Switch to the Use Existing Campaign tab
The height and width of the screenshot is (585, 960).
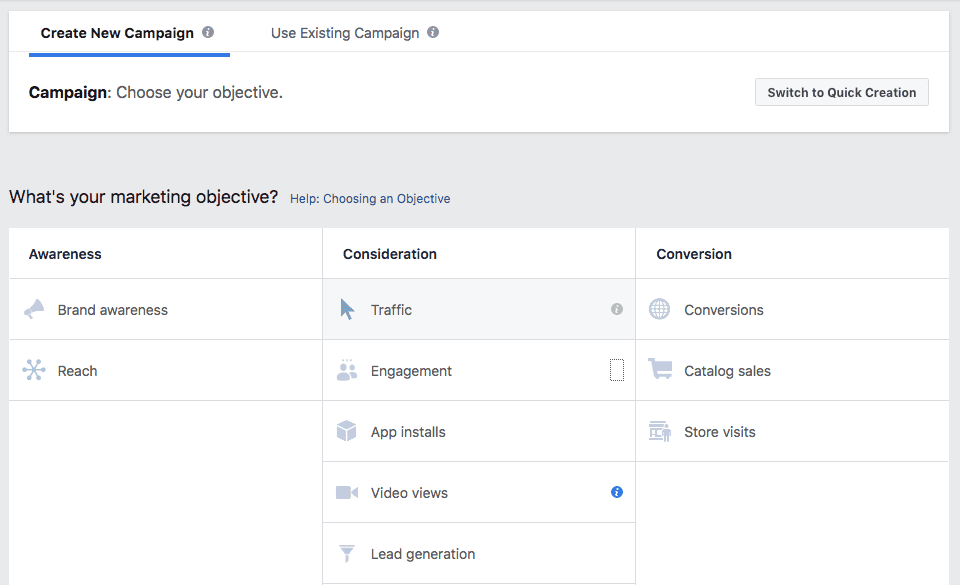345,32
